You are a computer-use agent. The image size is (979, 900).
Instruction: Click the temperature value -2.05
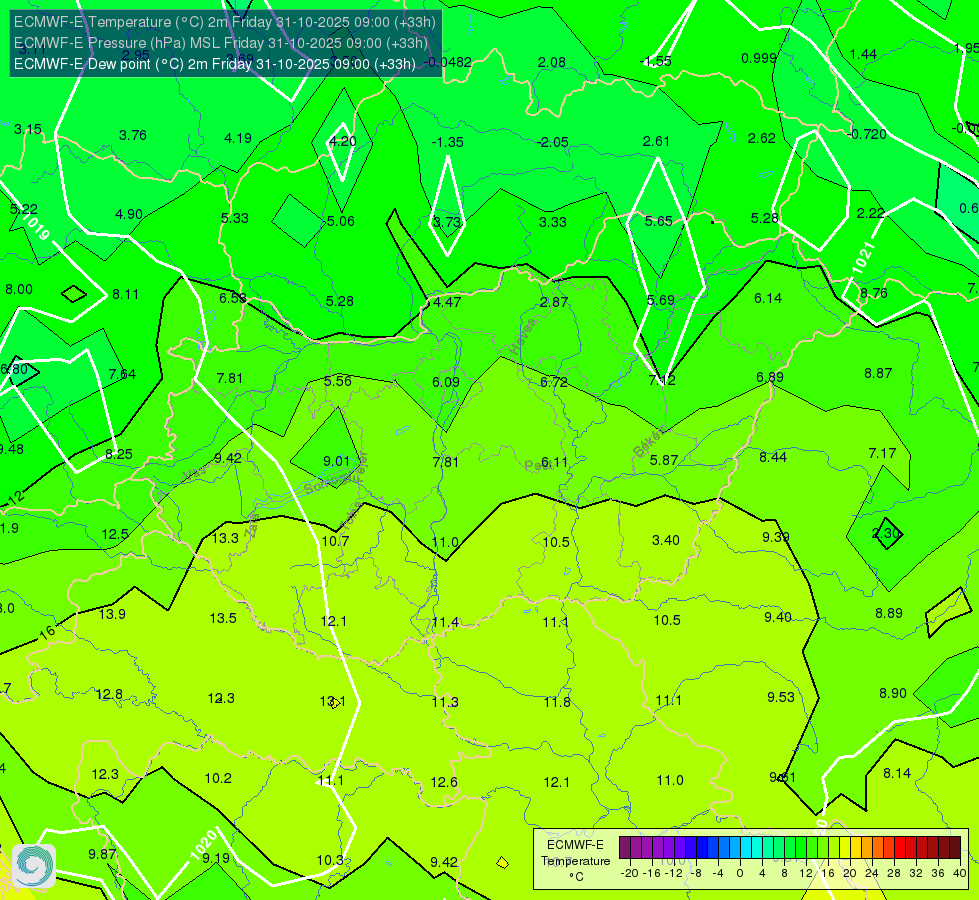click(553, 142)
